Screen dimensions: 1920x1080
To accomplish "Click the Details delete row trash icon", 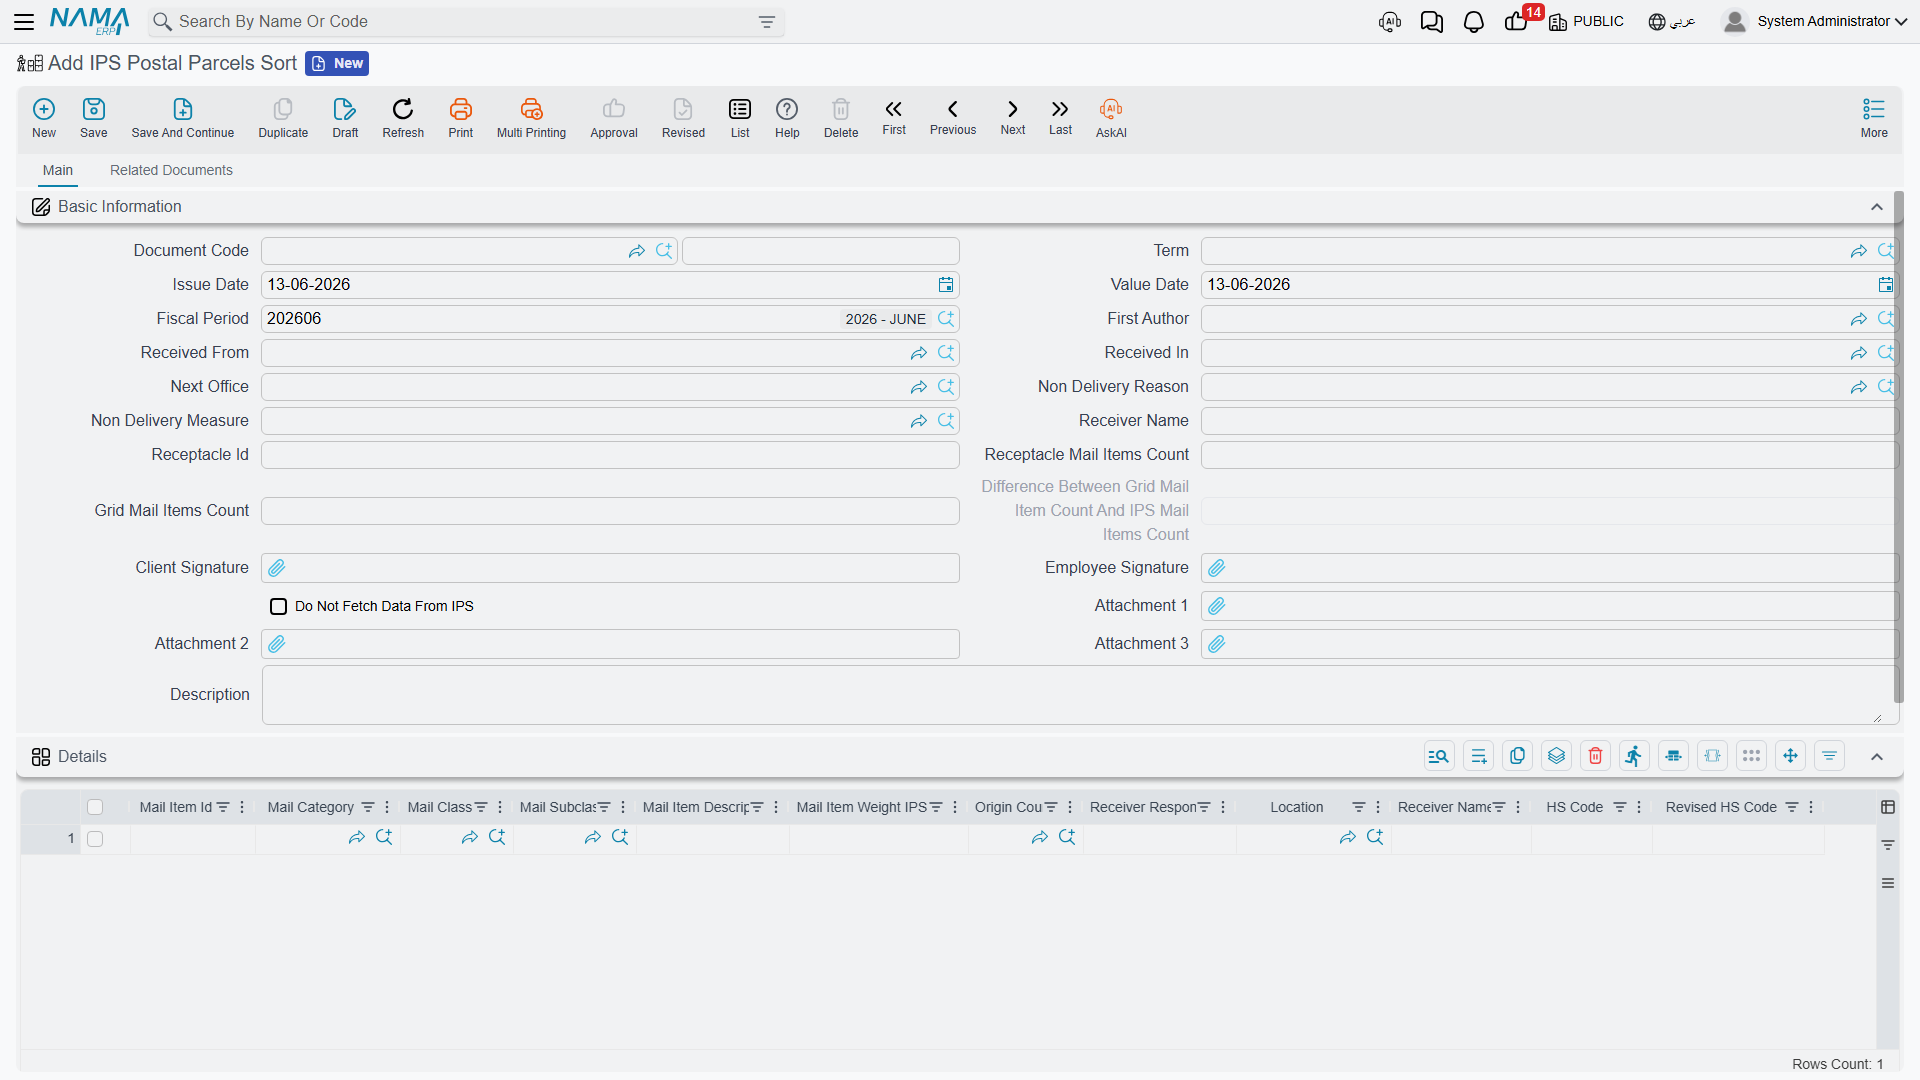I will 1596,756.
